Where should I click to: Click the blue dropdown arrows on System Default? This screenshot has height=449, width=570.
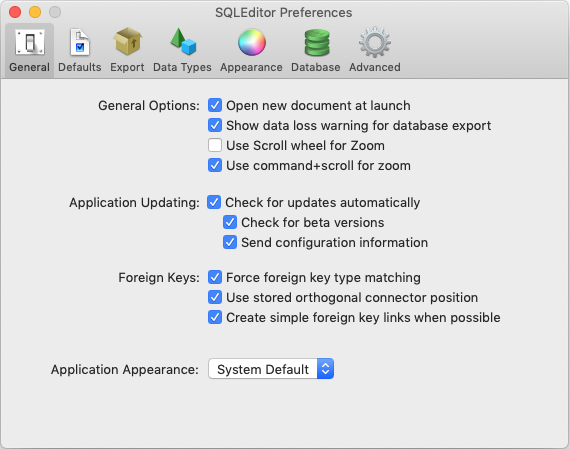click(325, 369)
